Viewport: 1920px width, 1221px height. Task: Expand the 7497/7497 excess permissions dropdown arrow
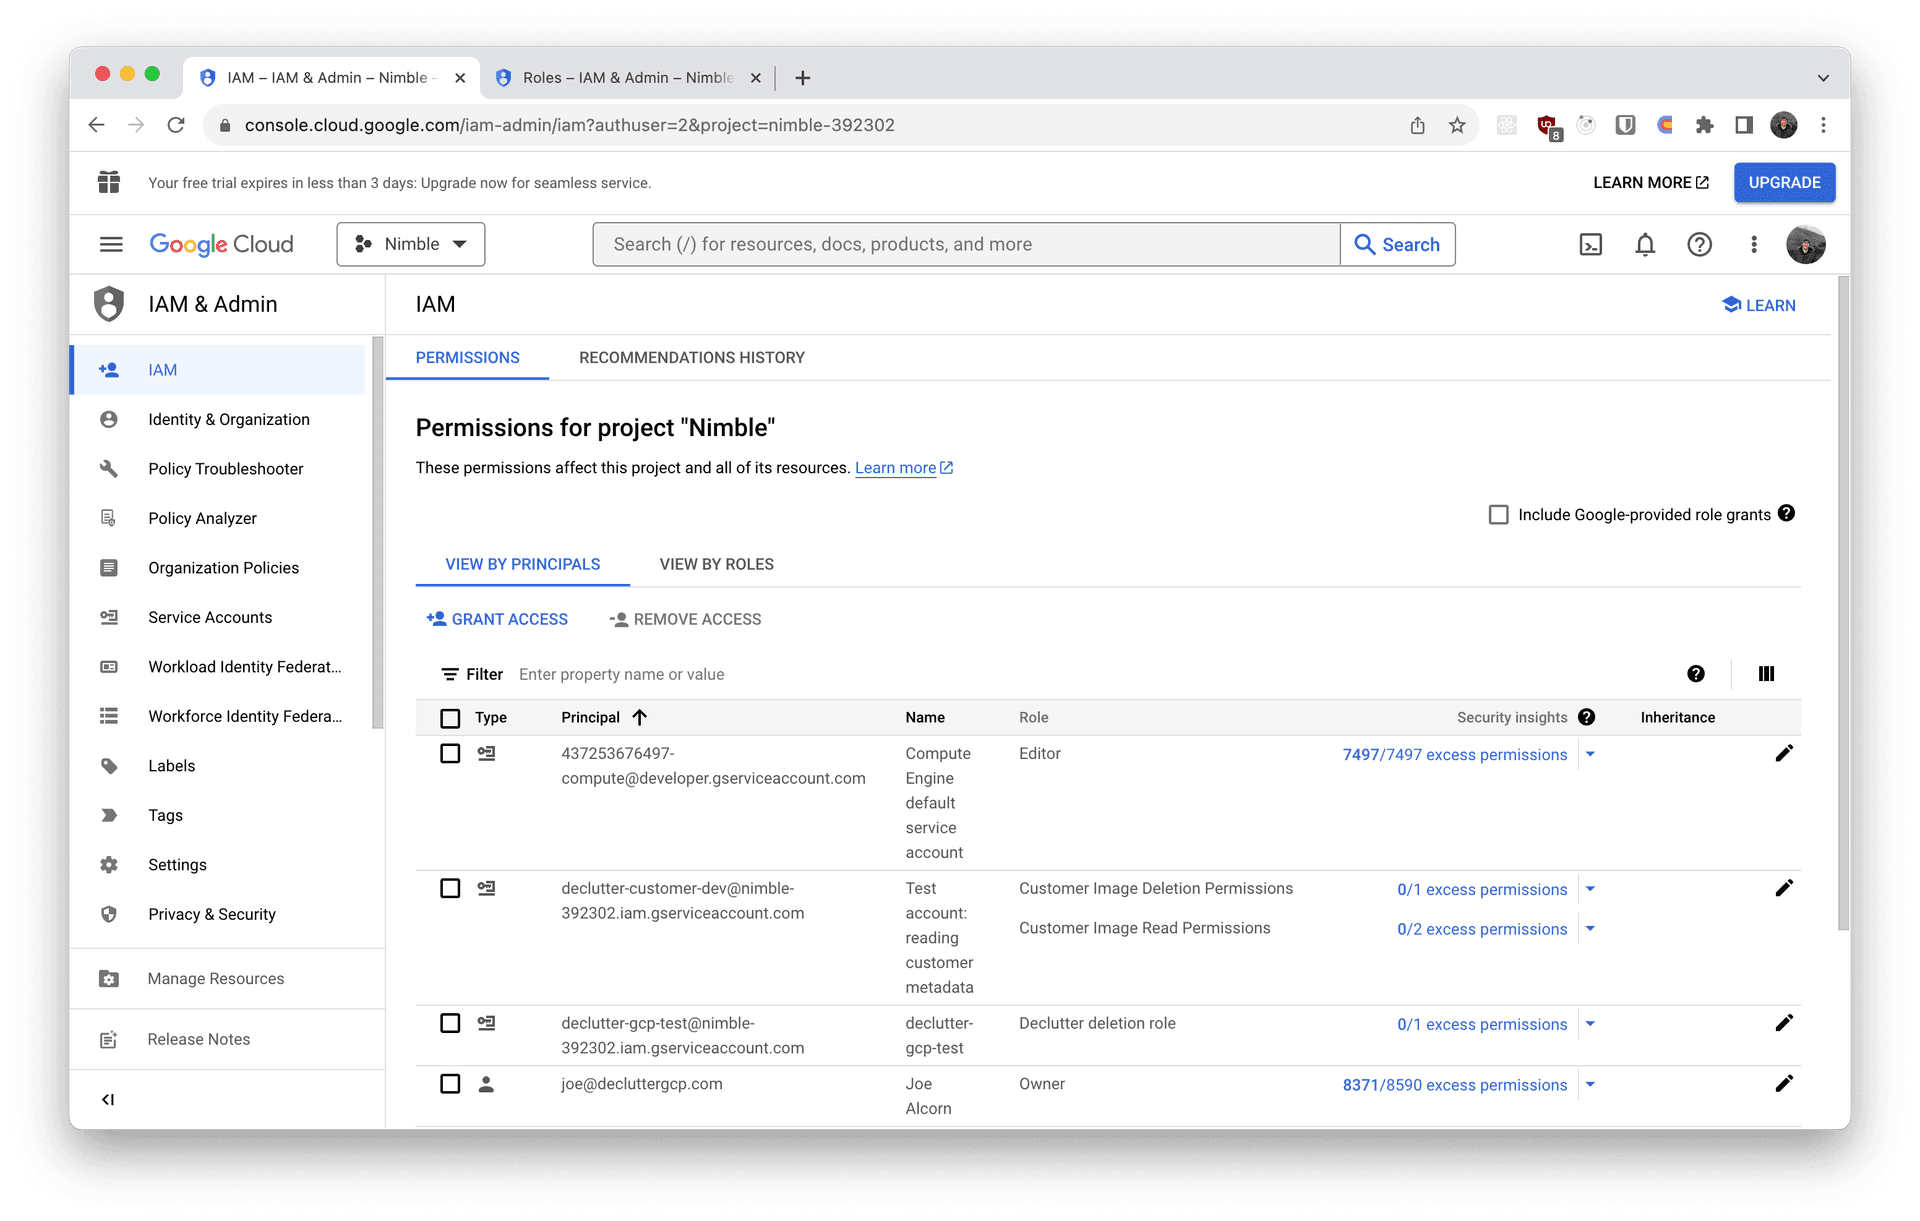tap(1590, 754)
